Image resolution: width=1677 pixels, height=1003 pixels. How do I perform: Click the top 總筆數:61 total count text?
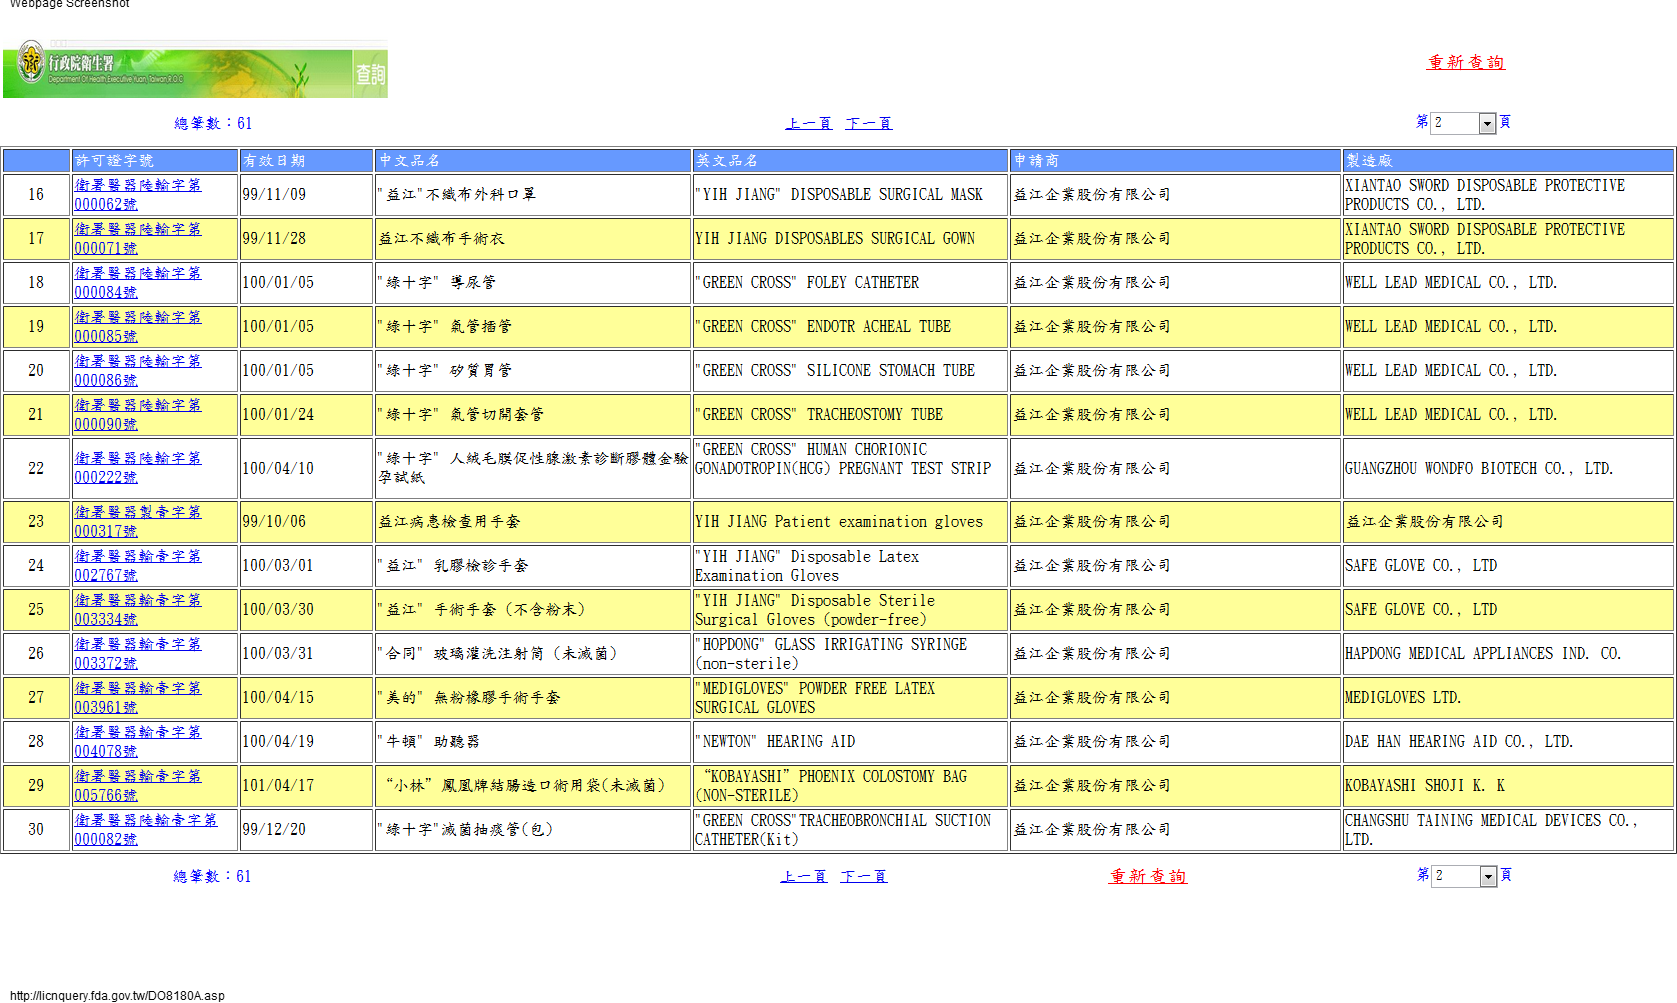pyautogui.click(x=213, y=123)
